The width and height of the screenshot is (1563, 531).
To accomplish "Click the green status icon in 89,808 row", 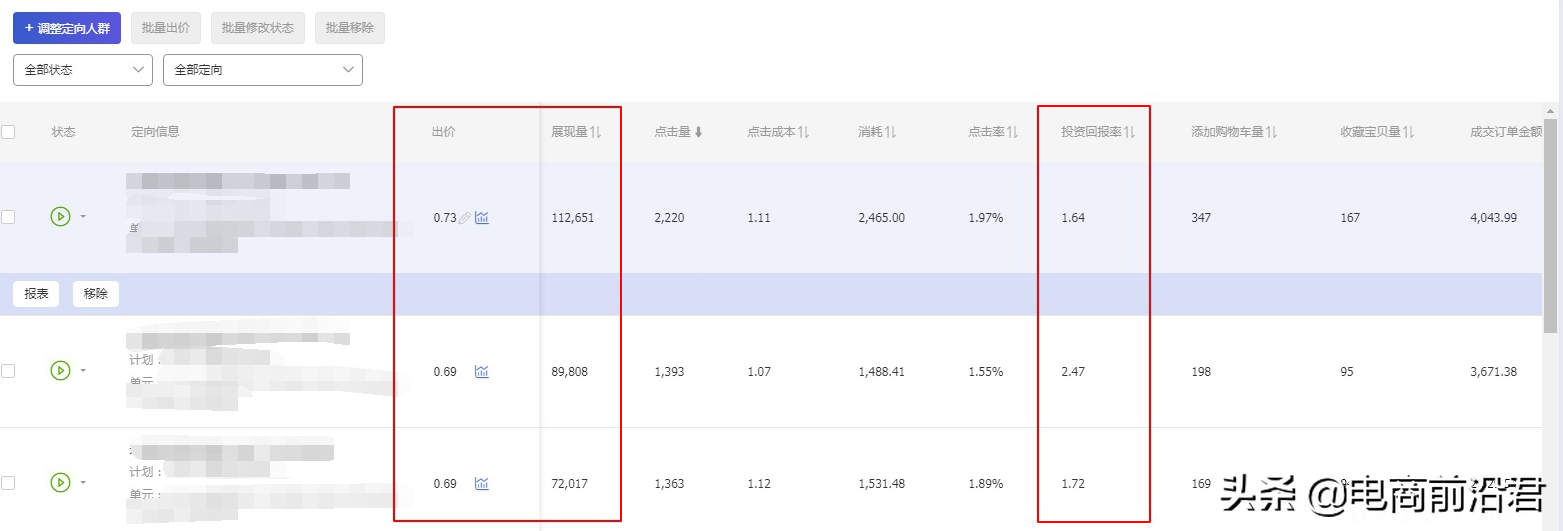I will coord(60,371).
